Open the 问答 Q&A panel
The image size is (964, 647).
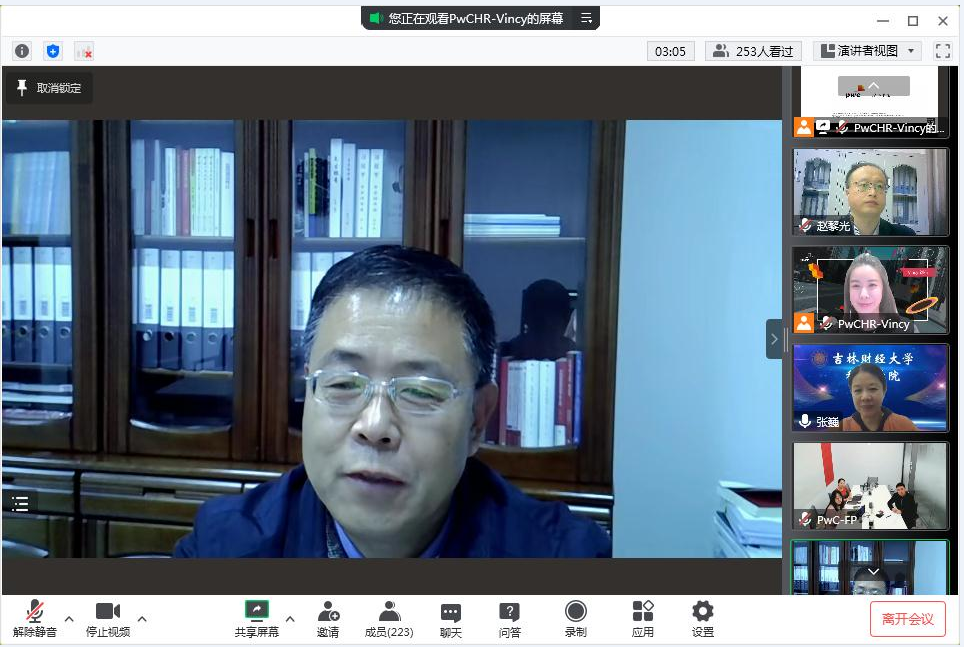pos(509,618)
